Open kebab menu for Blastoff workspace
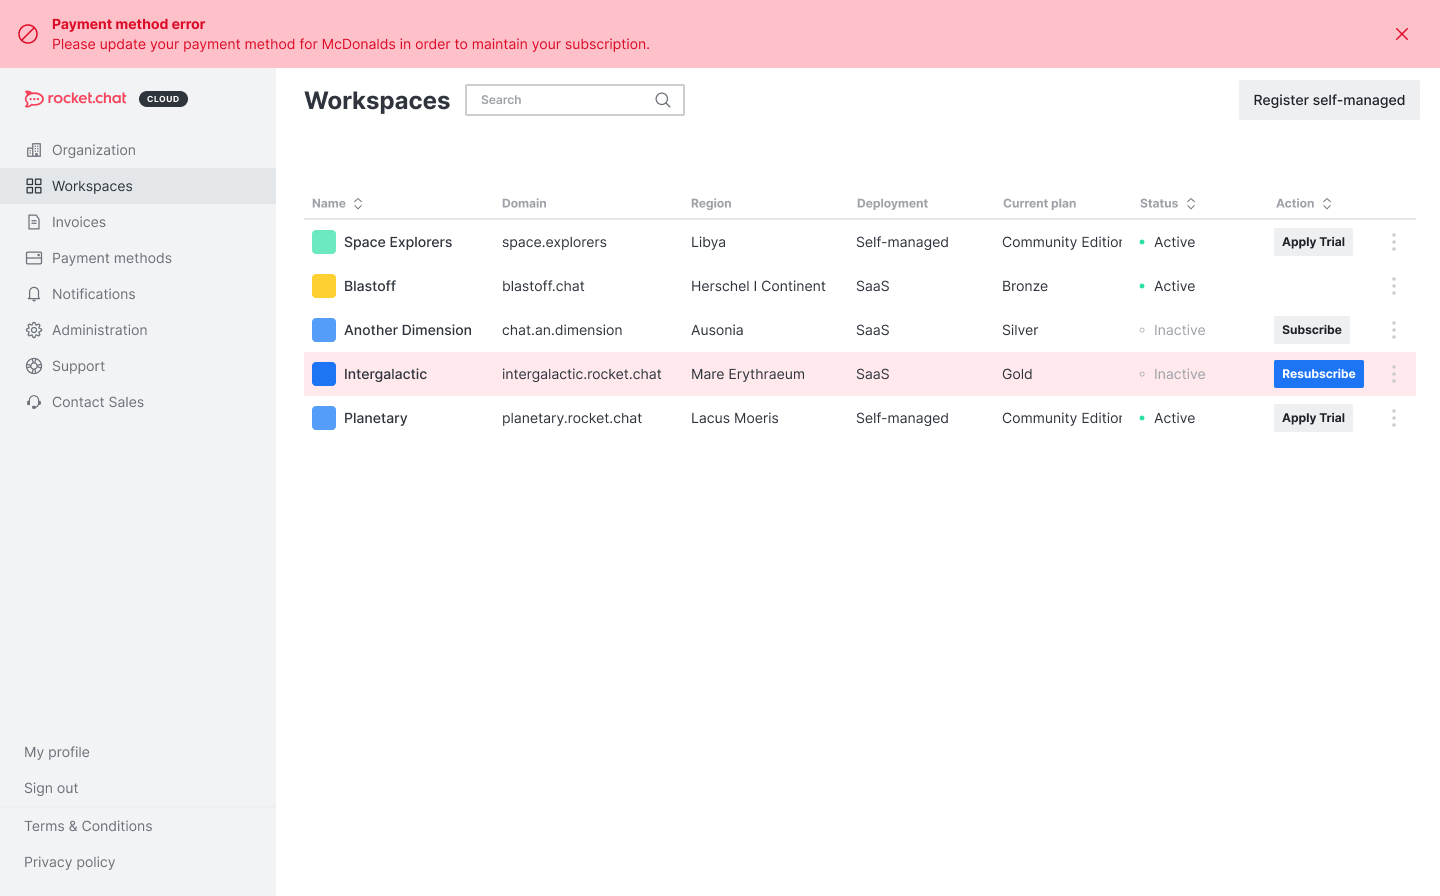This screenshot has width=1440, height=896. pos(1393,286)
